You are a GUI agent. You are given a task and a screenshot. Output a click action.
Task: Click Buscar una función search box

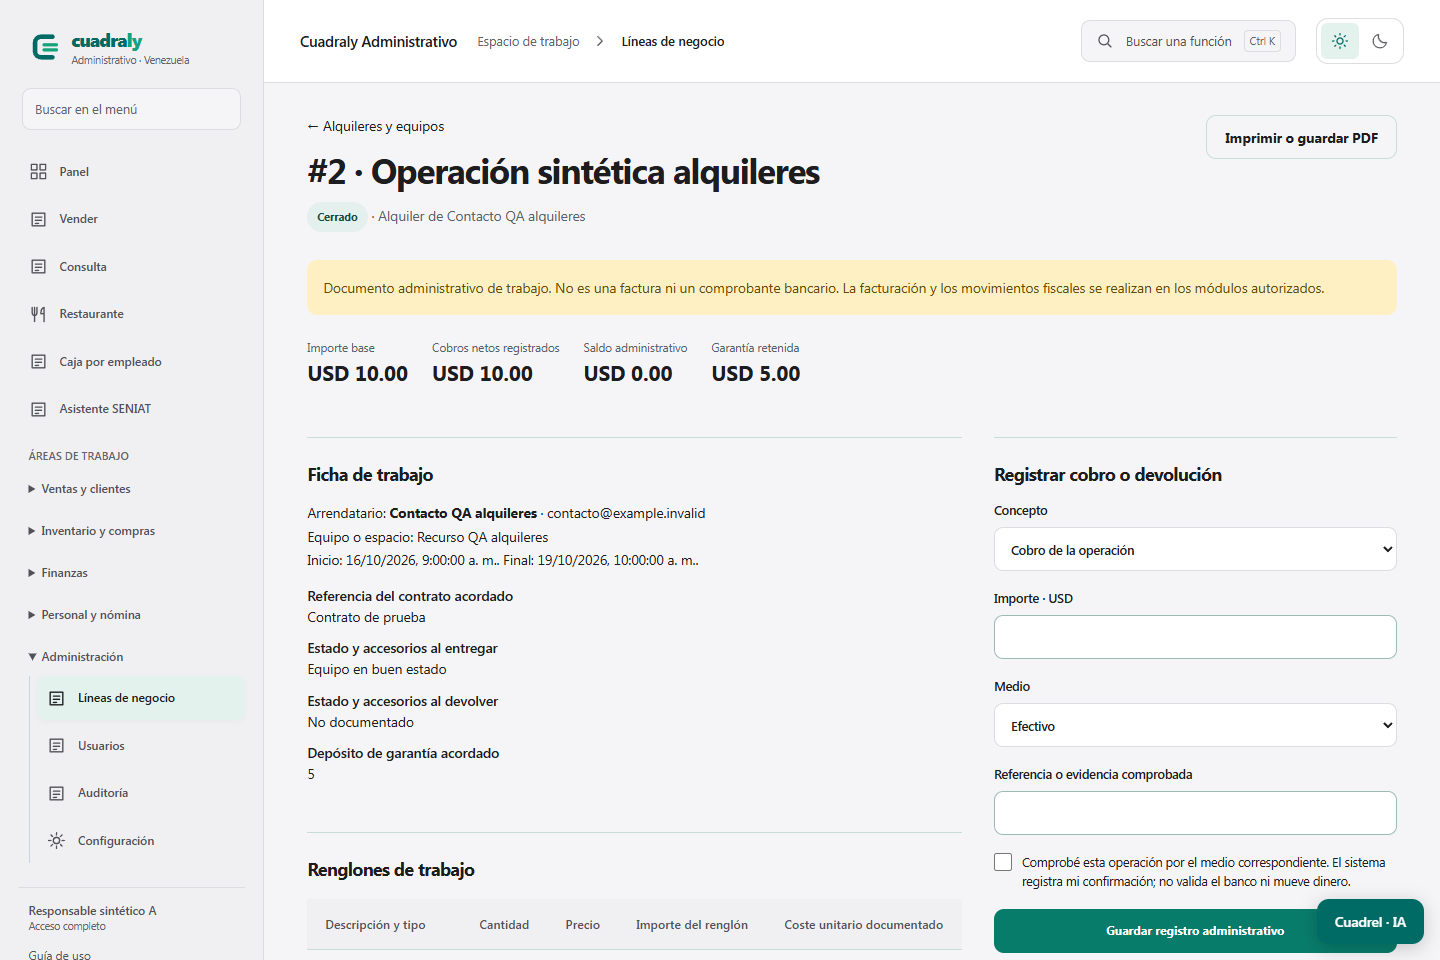click(x=1188, y=41)
